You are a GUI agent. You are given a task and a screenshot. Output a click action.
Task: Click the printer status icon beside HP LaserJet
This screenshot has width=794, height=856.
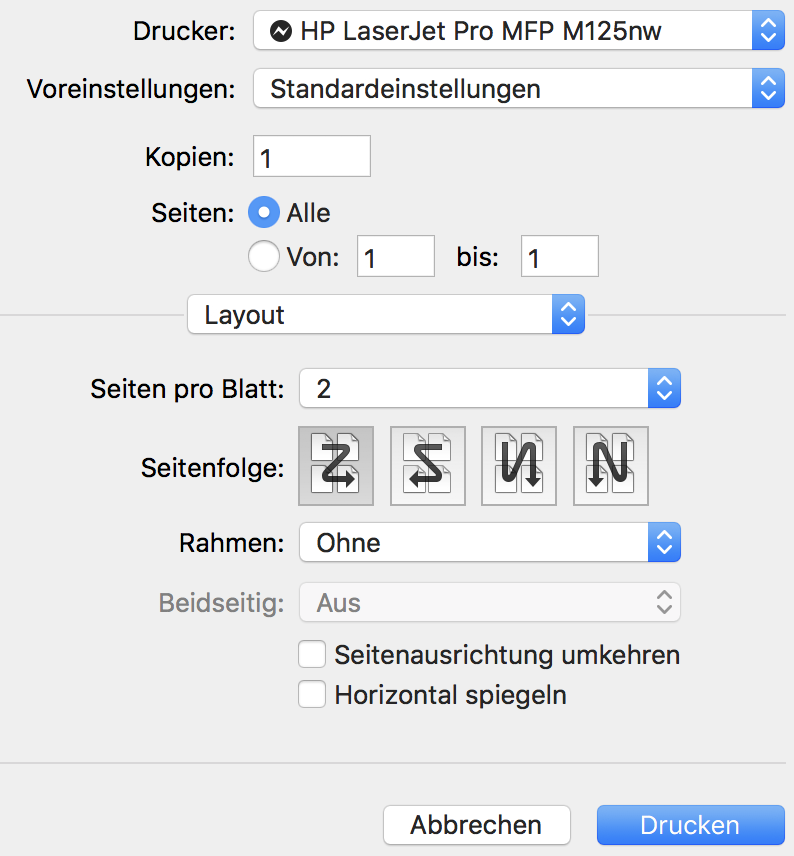[281, 32]
